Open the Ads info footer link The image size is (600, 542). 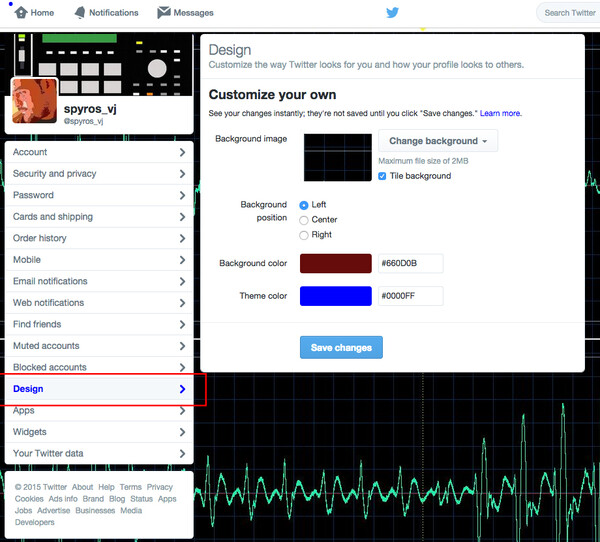pyautogui.click(x=63, y=499)
